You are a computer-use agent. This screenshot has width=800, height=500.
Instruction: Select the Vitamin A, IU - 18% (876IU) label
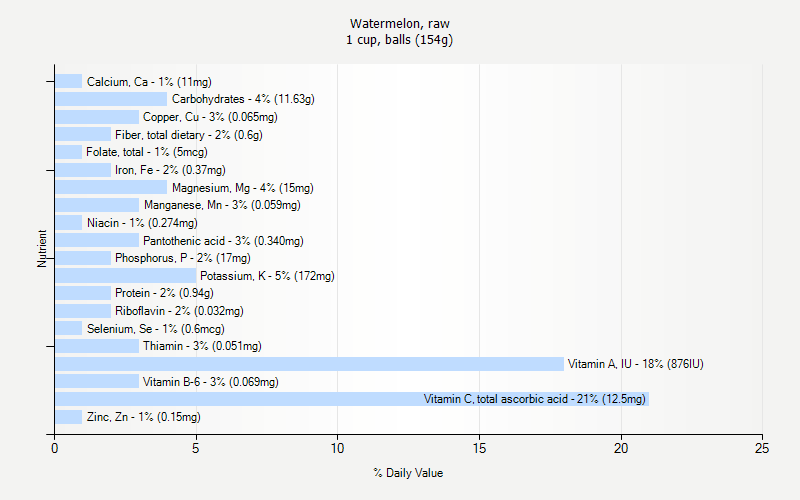click(636, 364)
